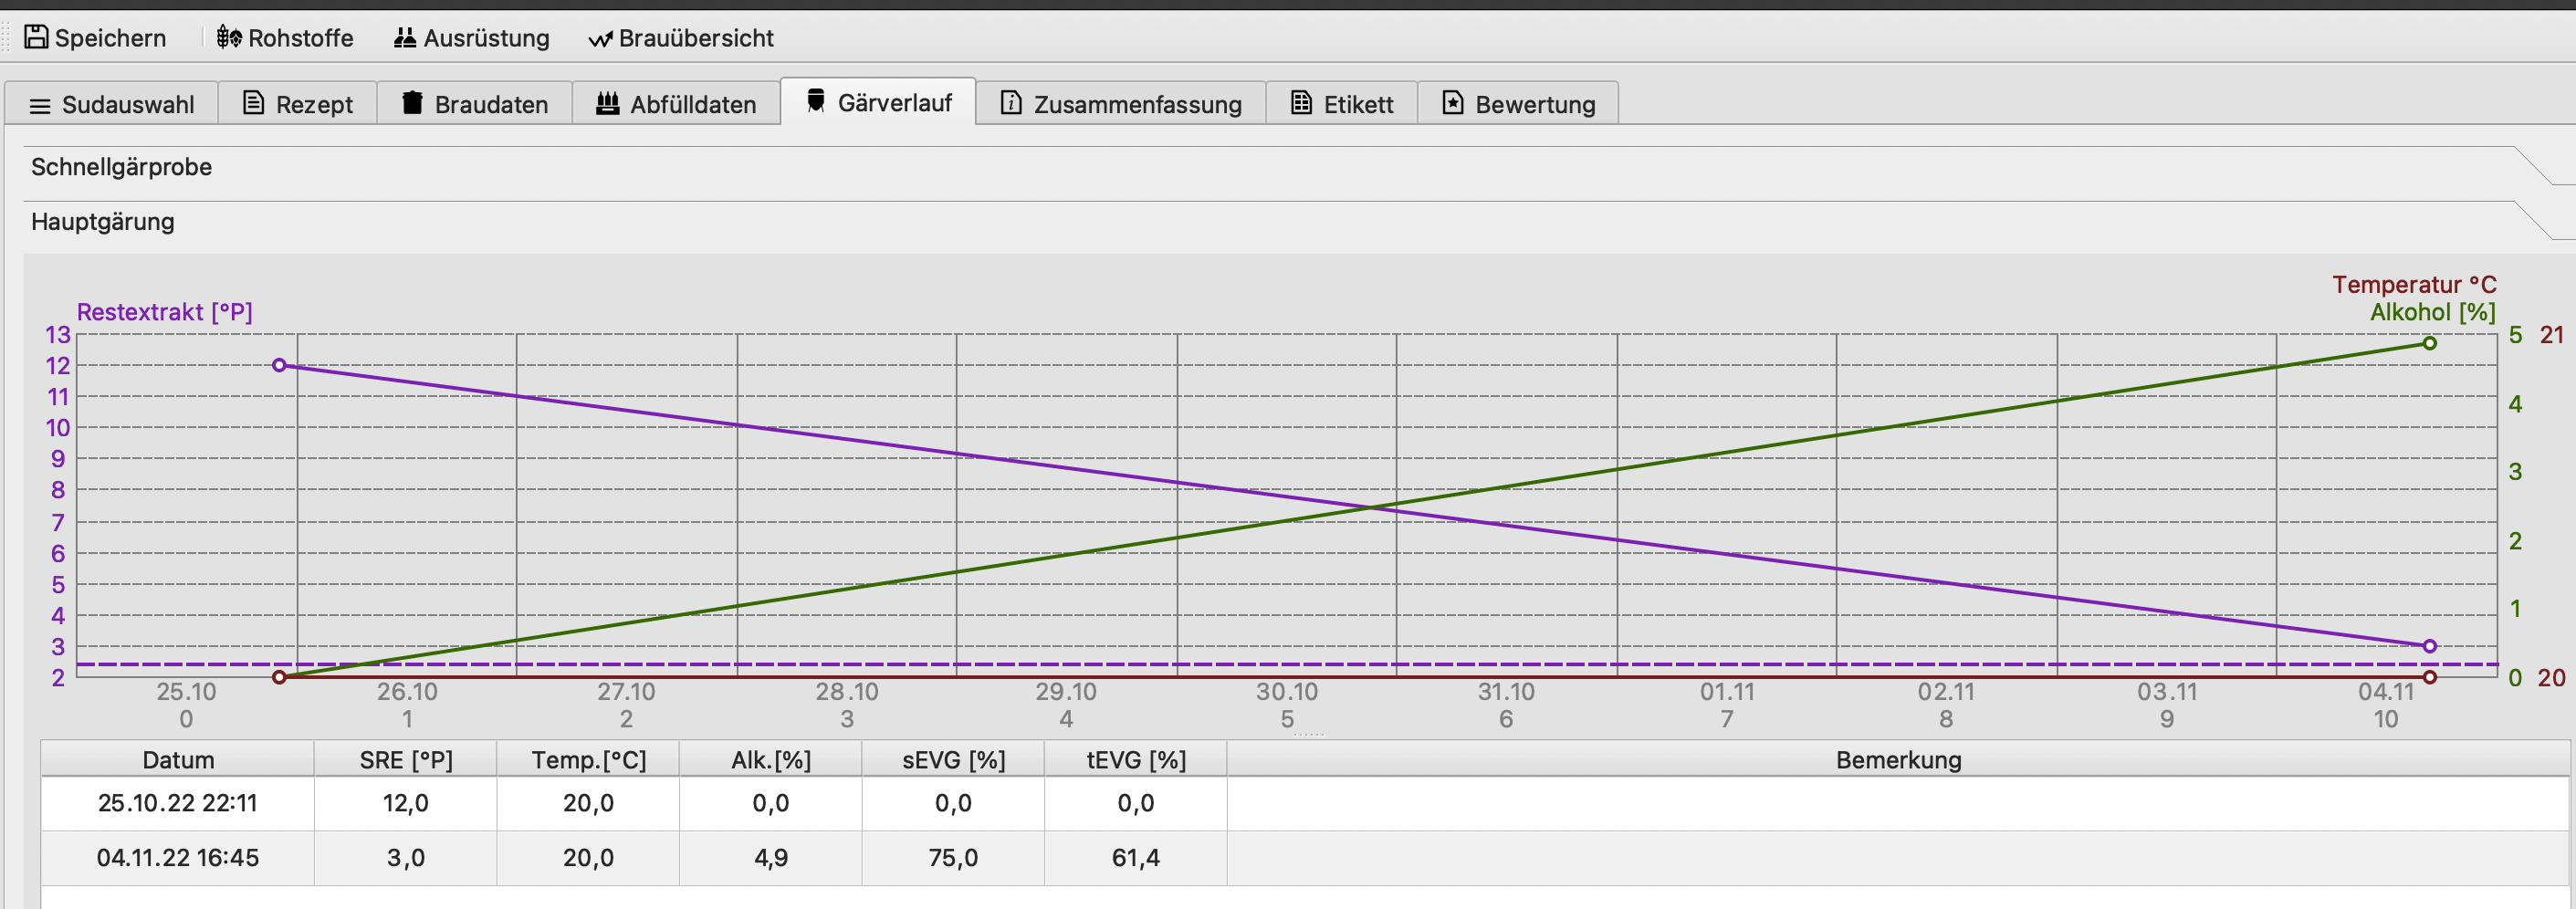
Task: Click the Rezept document icon
Action: point(254,103)
